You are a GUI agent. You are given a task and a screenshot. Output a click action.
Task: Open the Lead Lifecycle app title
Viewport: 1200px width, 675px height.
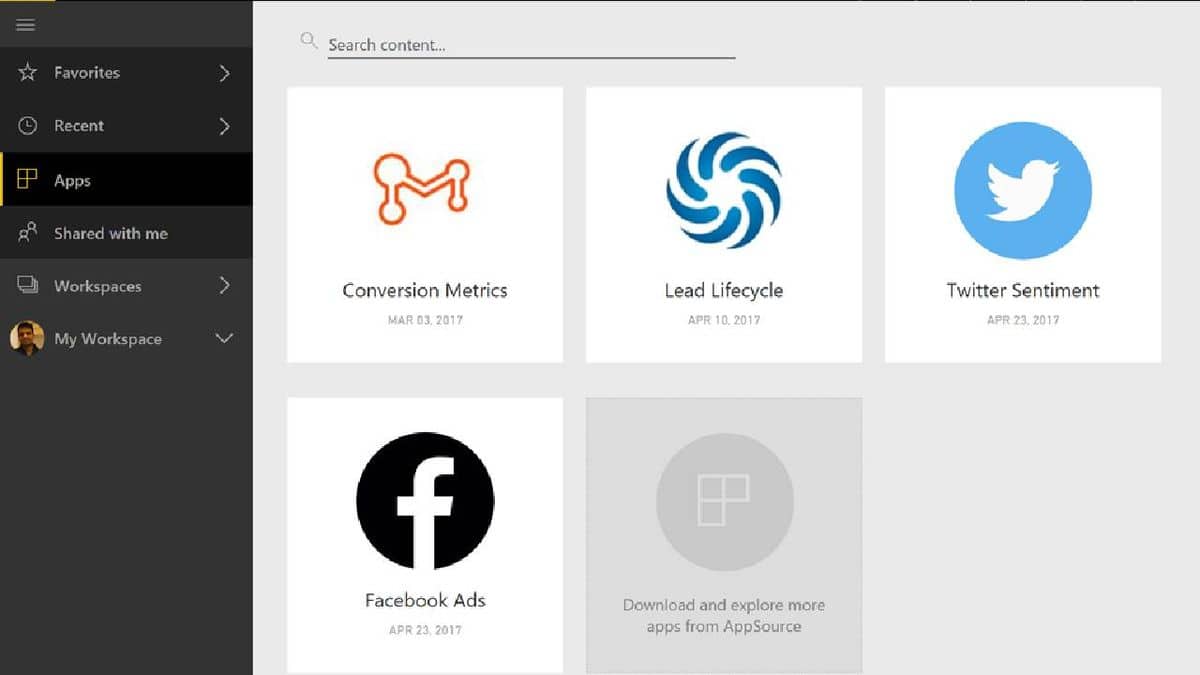pyautogui.click(x=724, y=290)
